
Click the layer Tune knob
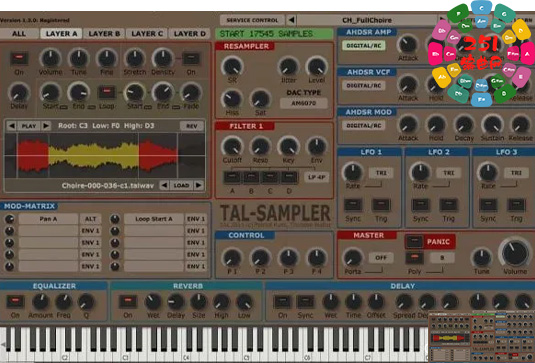[x=79, y=58]
